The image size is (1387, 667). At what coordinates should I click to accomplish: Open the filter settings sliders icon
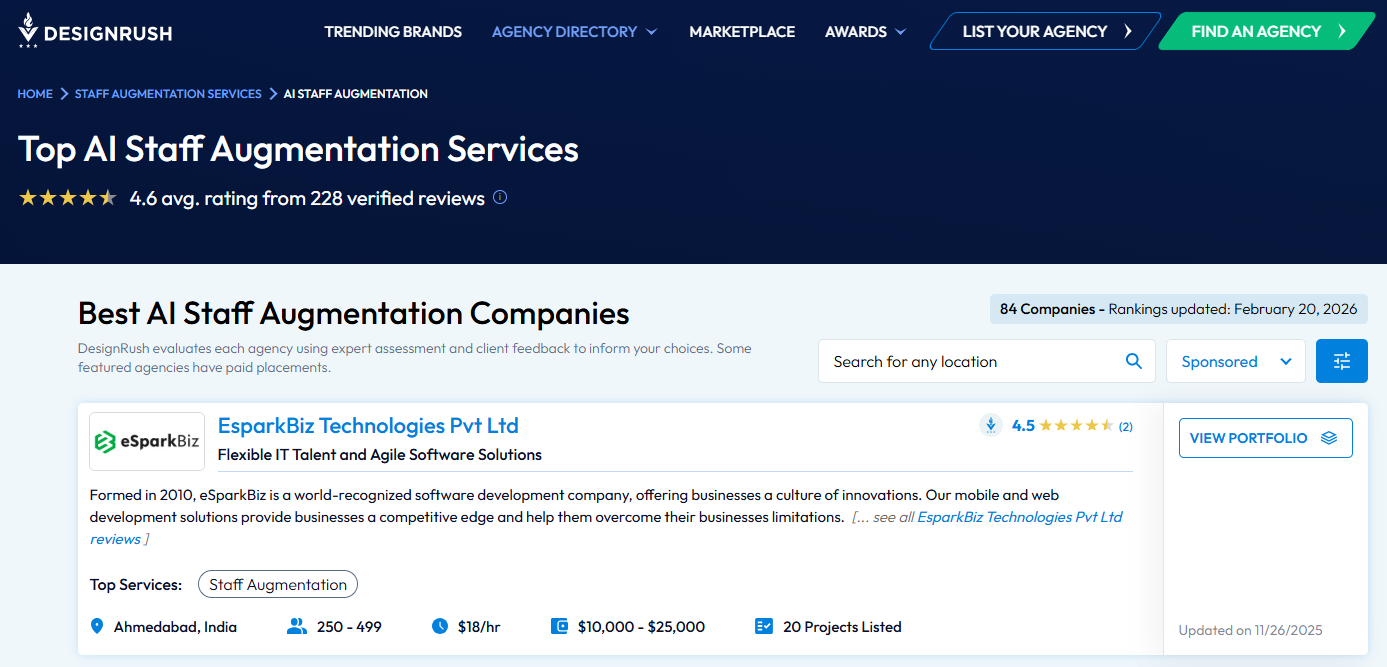coord(1342,361)
